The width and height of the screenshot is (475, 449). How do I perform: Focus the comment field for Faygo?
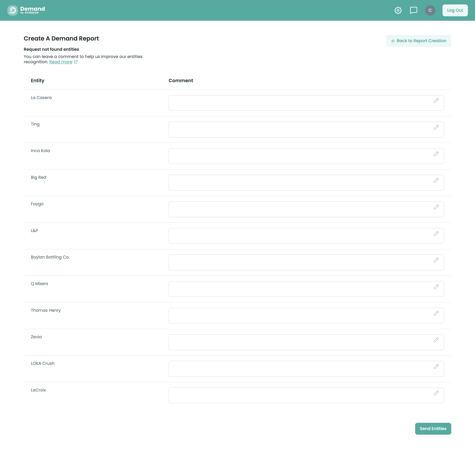(306, 209)
